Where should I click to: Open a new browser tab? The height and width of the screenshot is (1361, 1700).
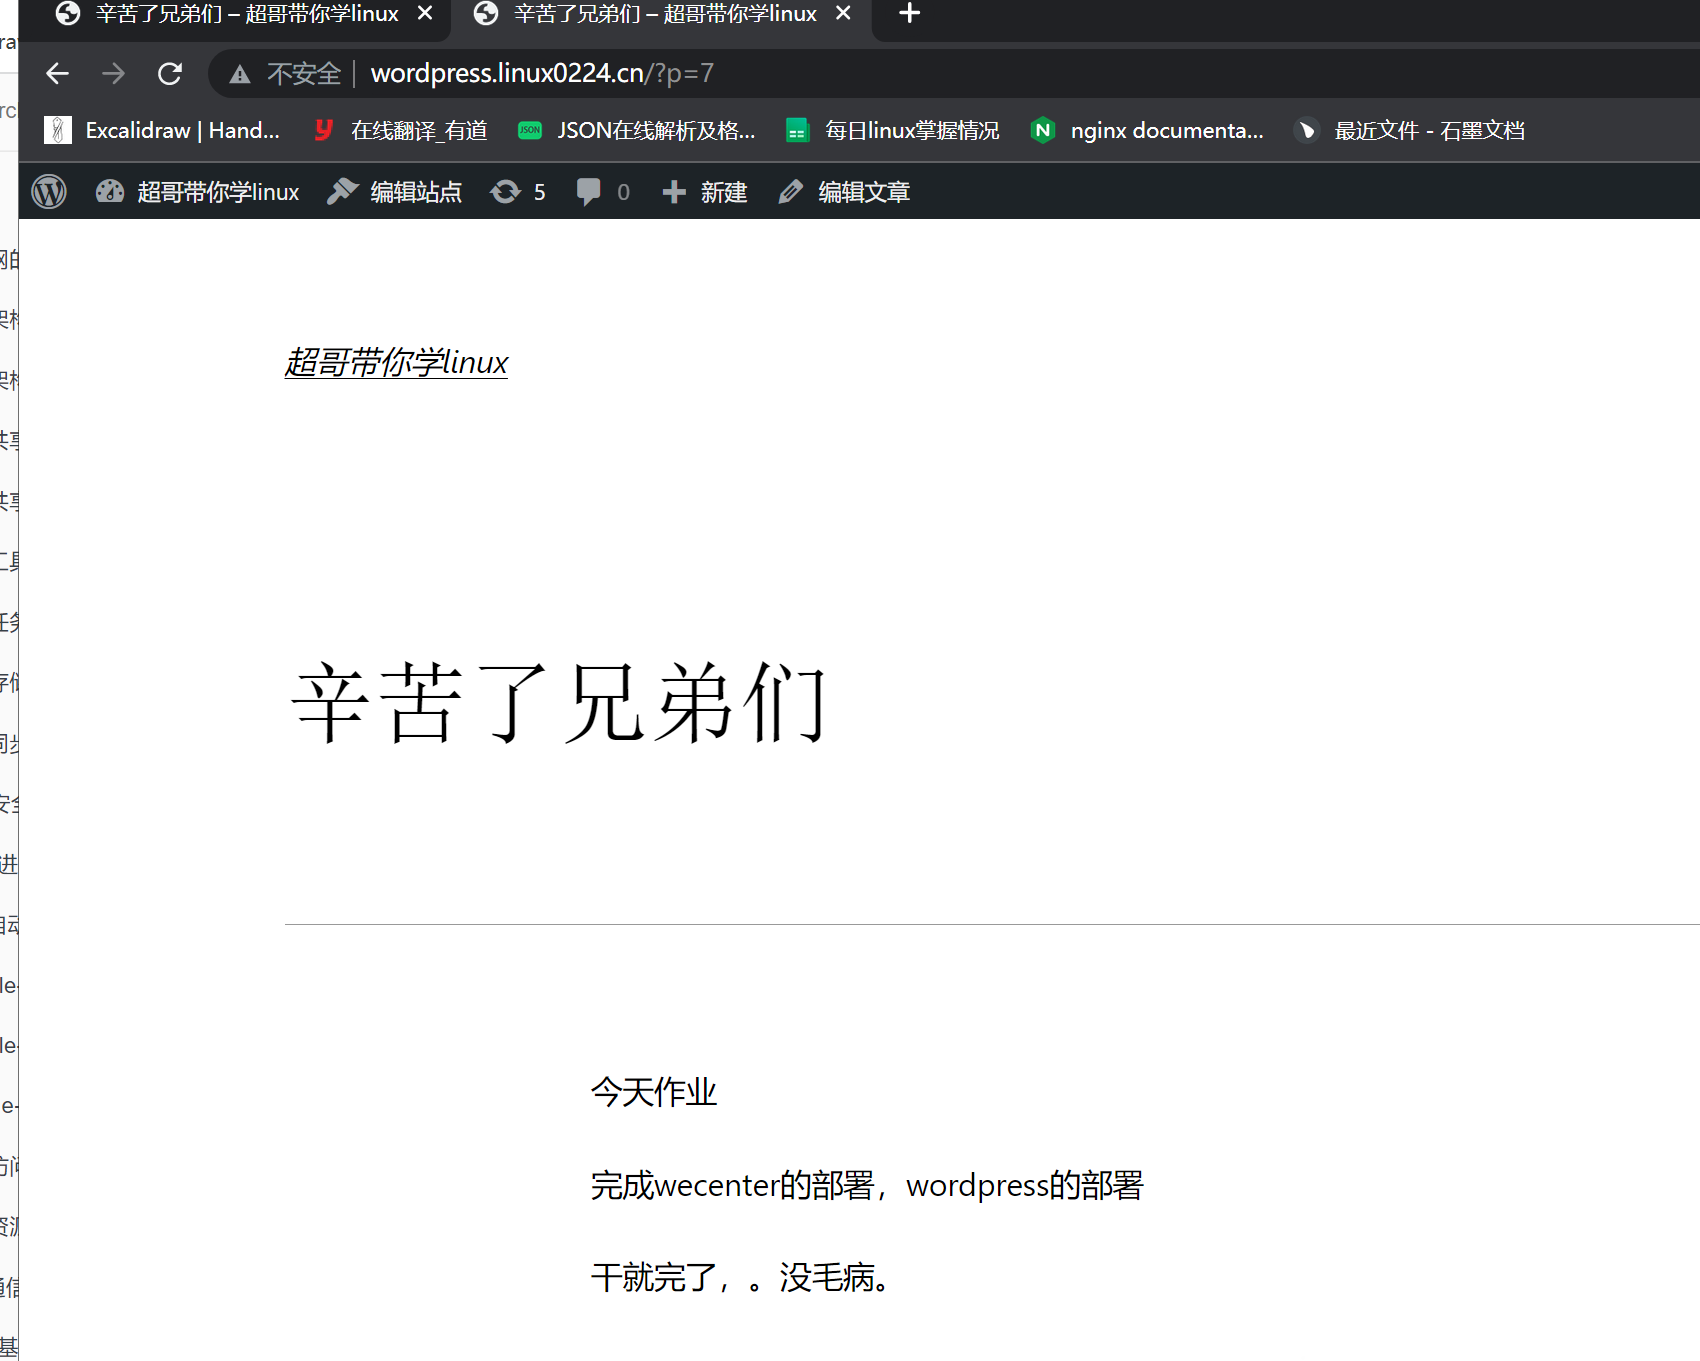[908, 14]
